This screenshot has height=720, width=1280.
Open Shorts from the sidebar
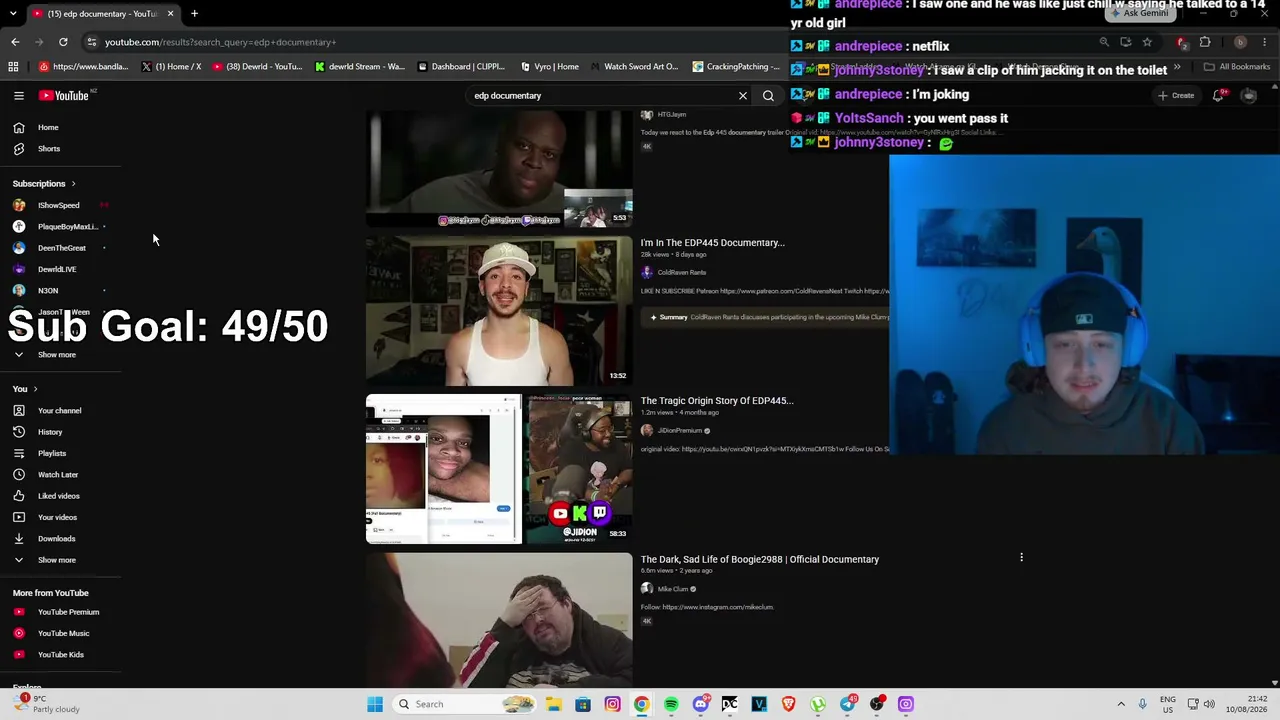pyautogui.click(x=48, y=149)
